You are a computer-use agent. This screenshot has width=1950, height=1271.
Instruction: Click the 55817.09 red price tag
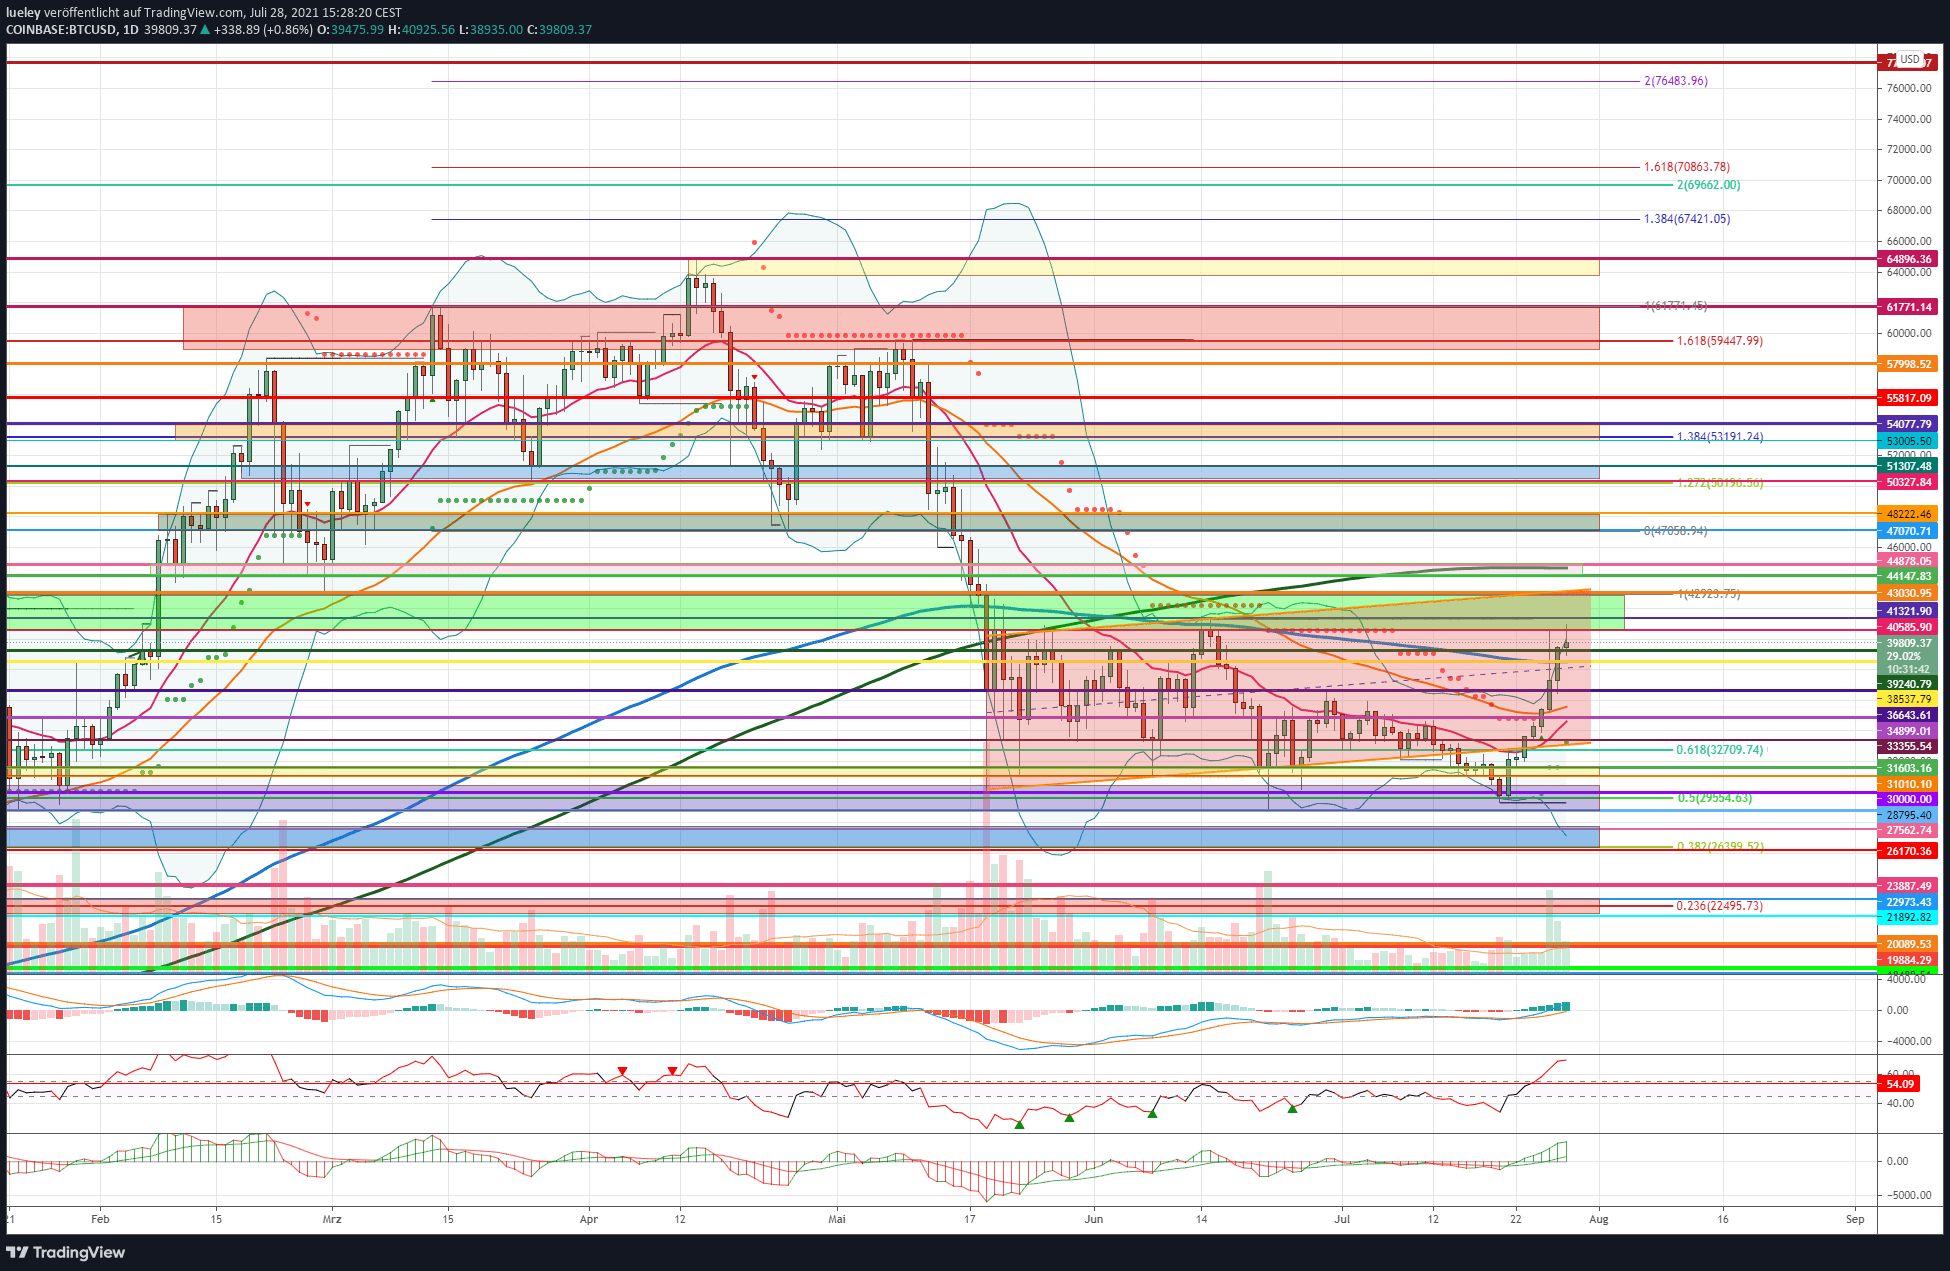1908,398
